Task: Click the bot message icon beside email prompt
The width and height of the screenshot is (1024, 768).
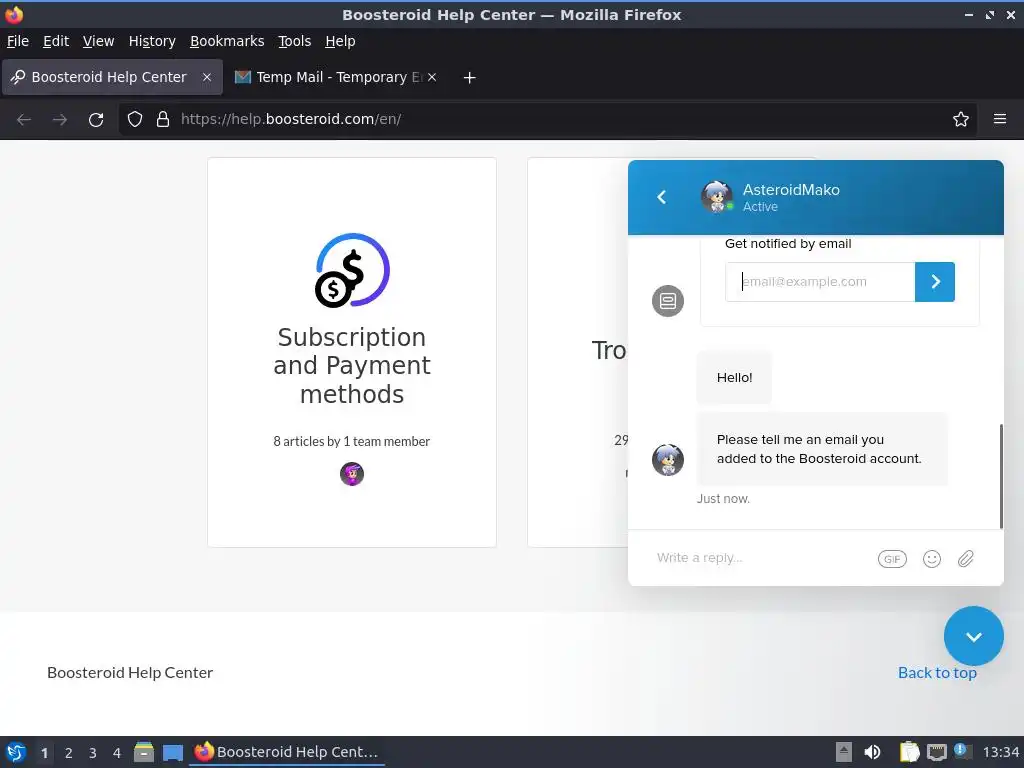Action: 667,301
